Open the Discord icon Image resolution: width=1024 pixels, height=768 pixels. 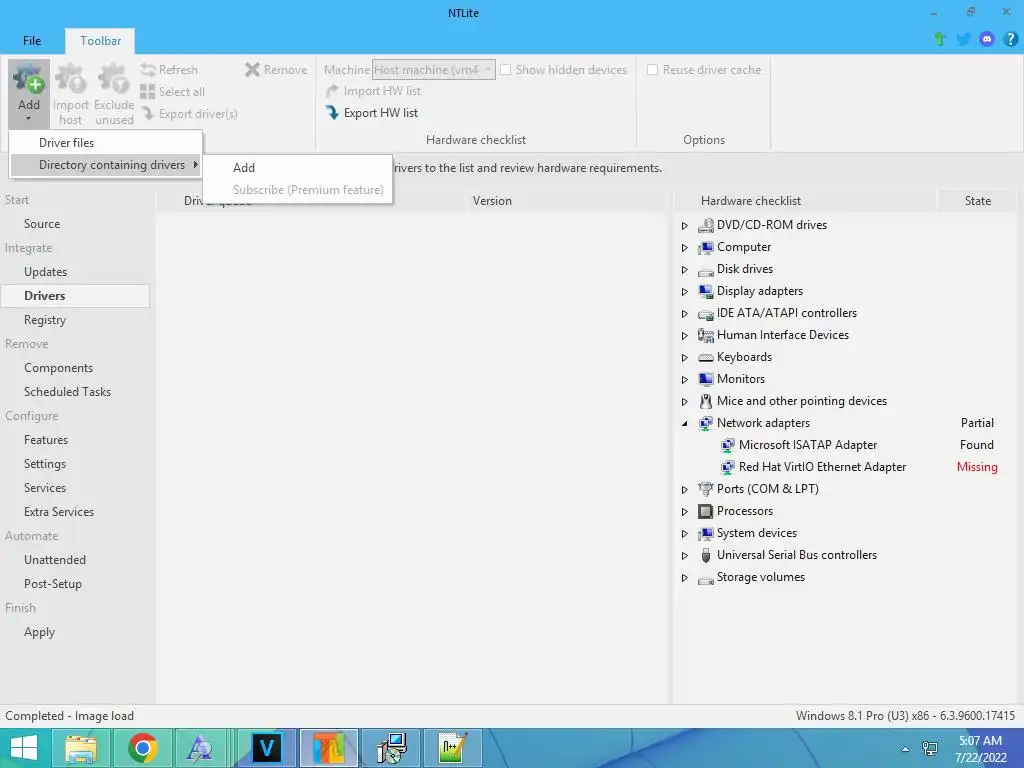(x=987, y=39)
